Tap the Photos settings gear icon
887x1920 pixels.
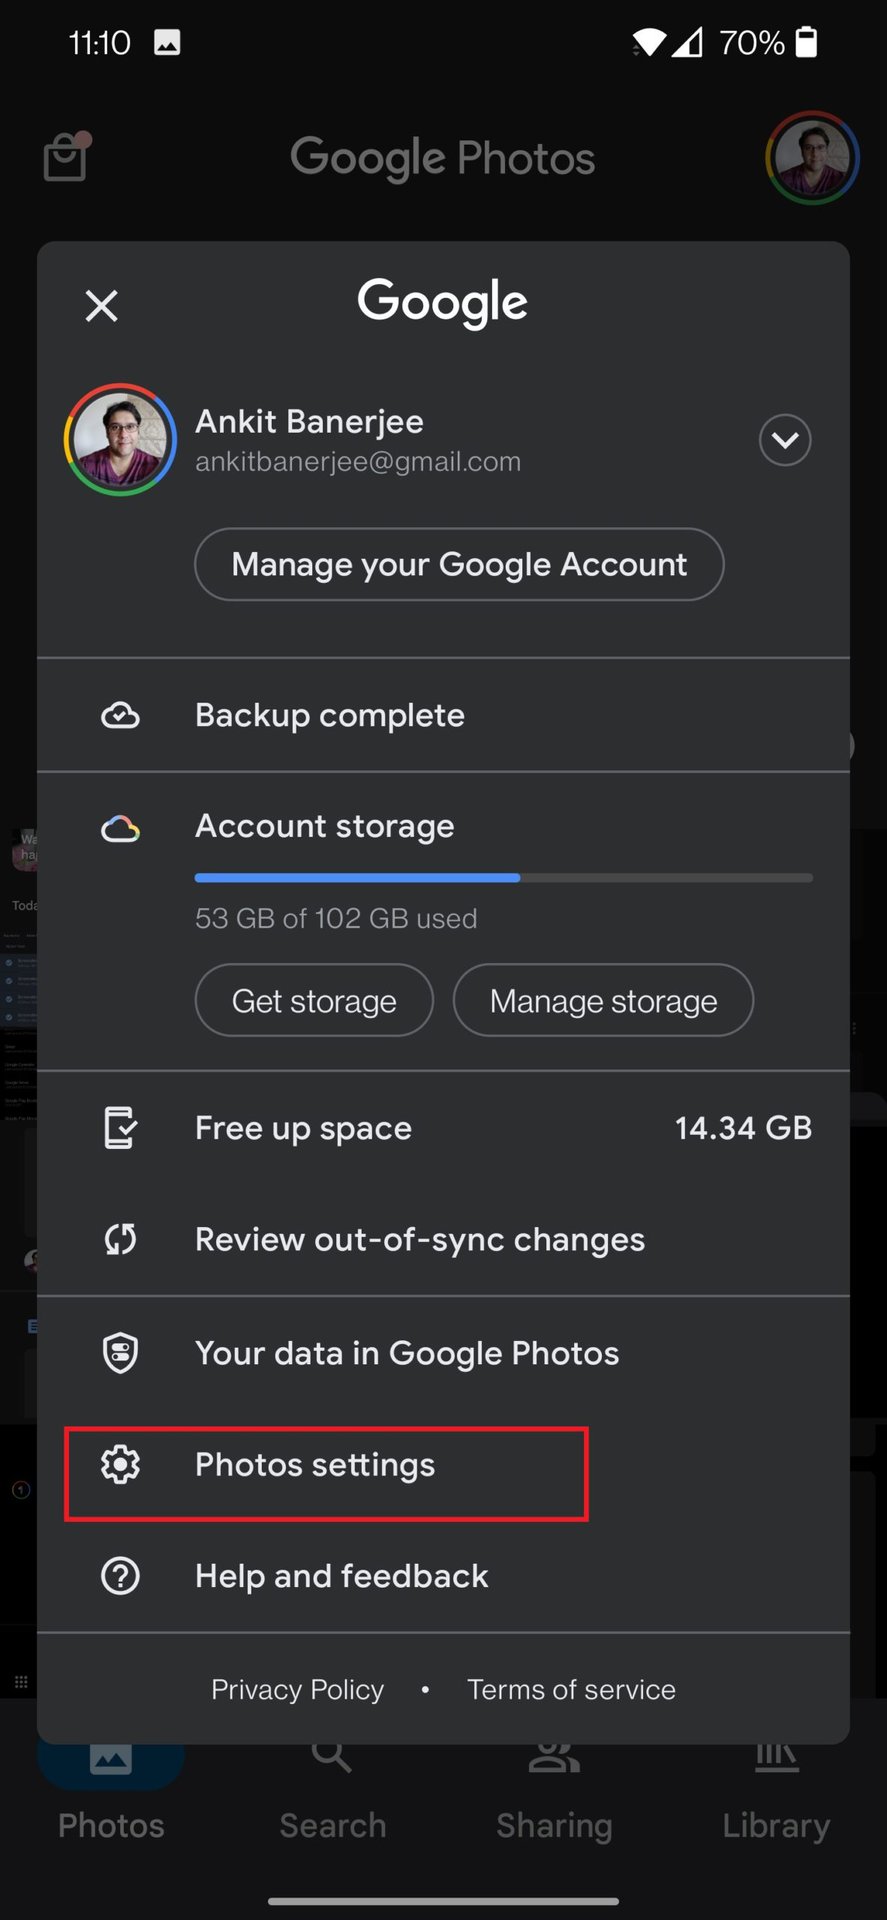tap(120, 1465)
